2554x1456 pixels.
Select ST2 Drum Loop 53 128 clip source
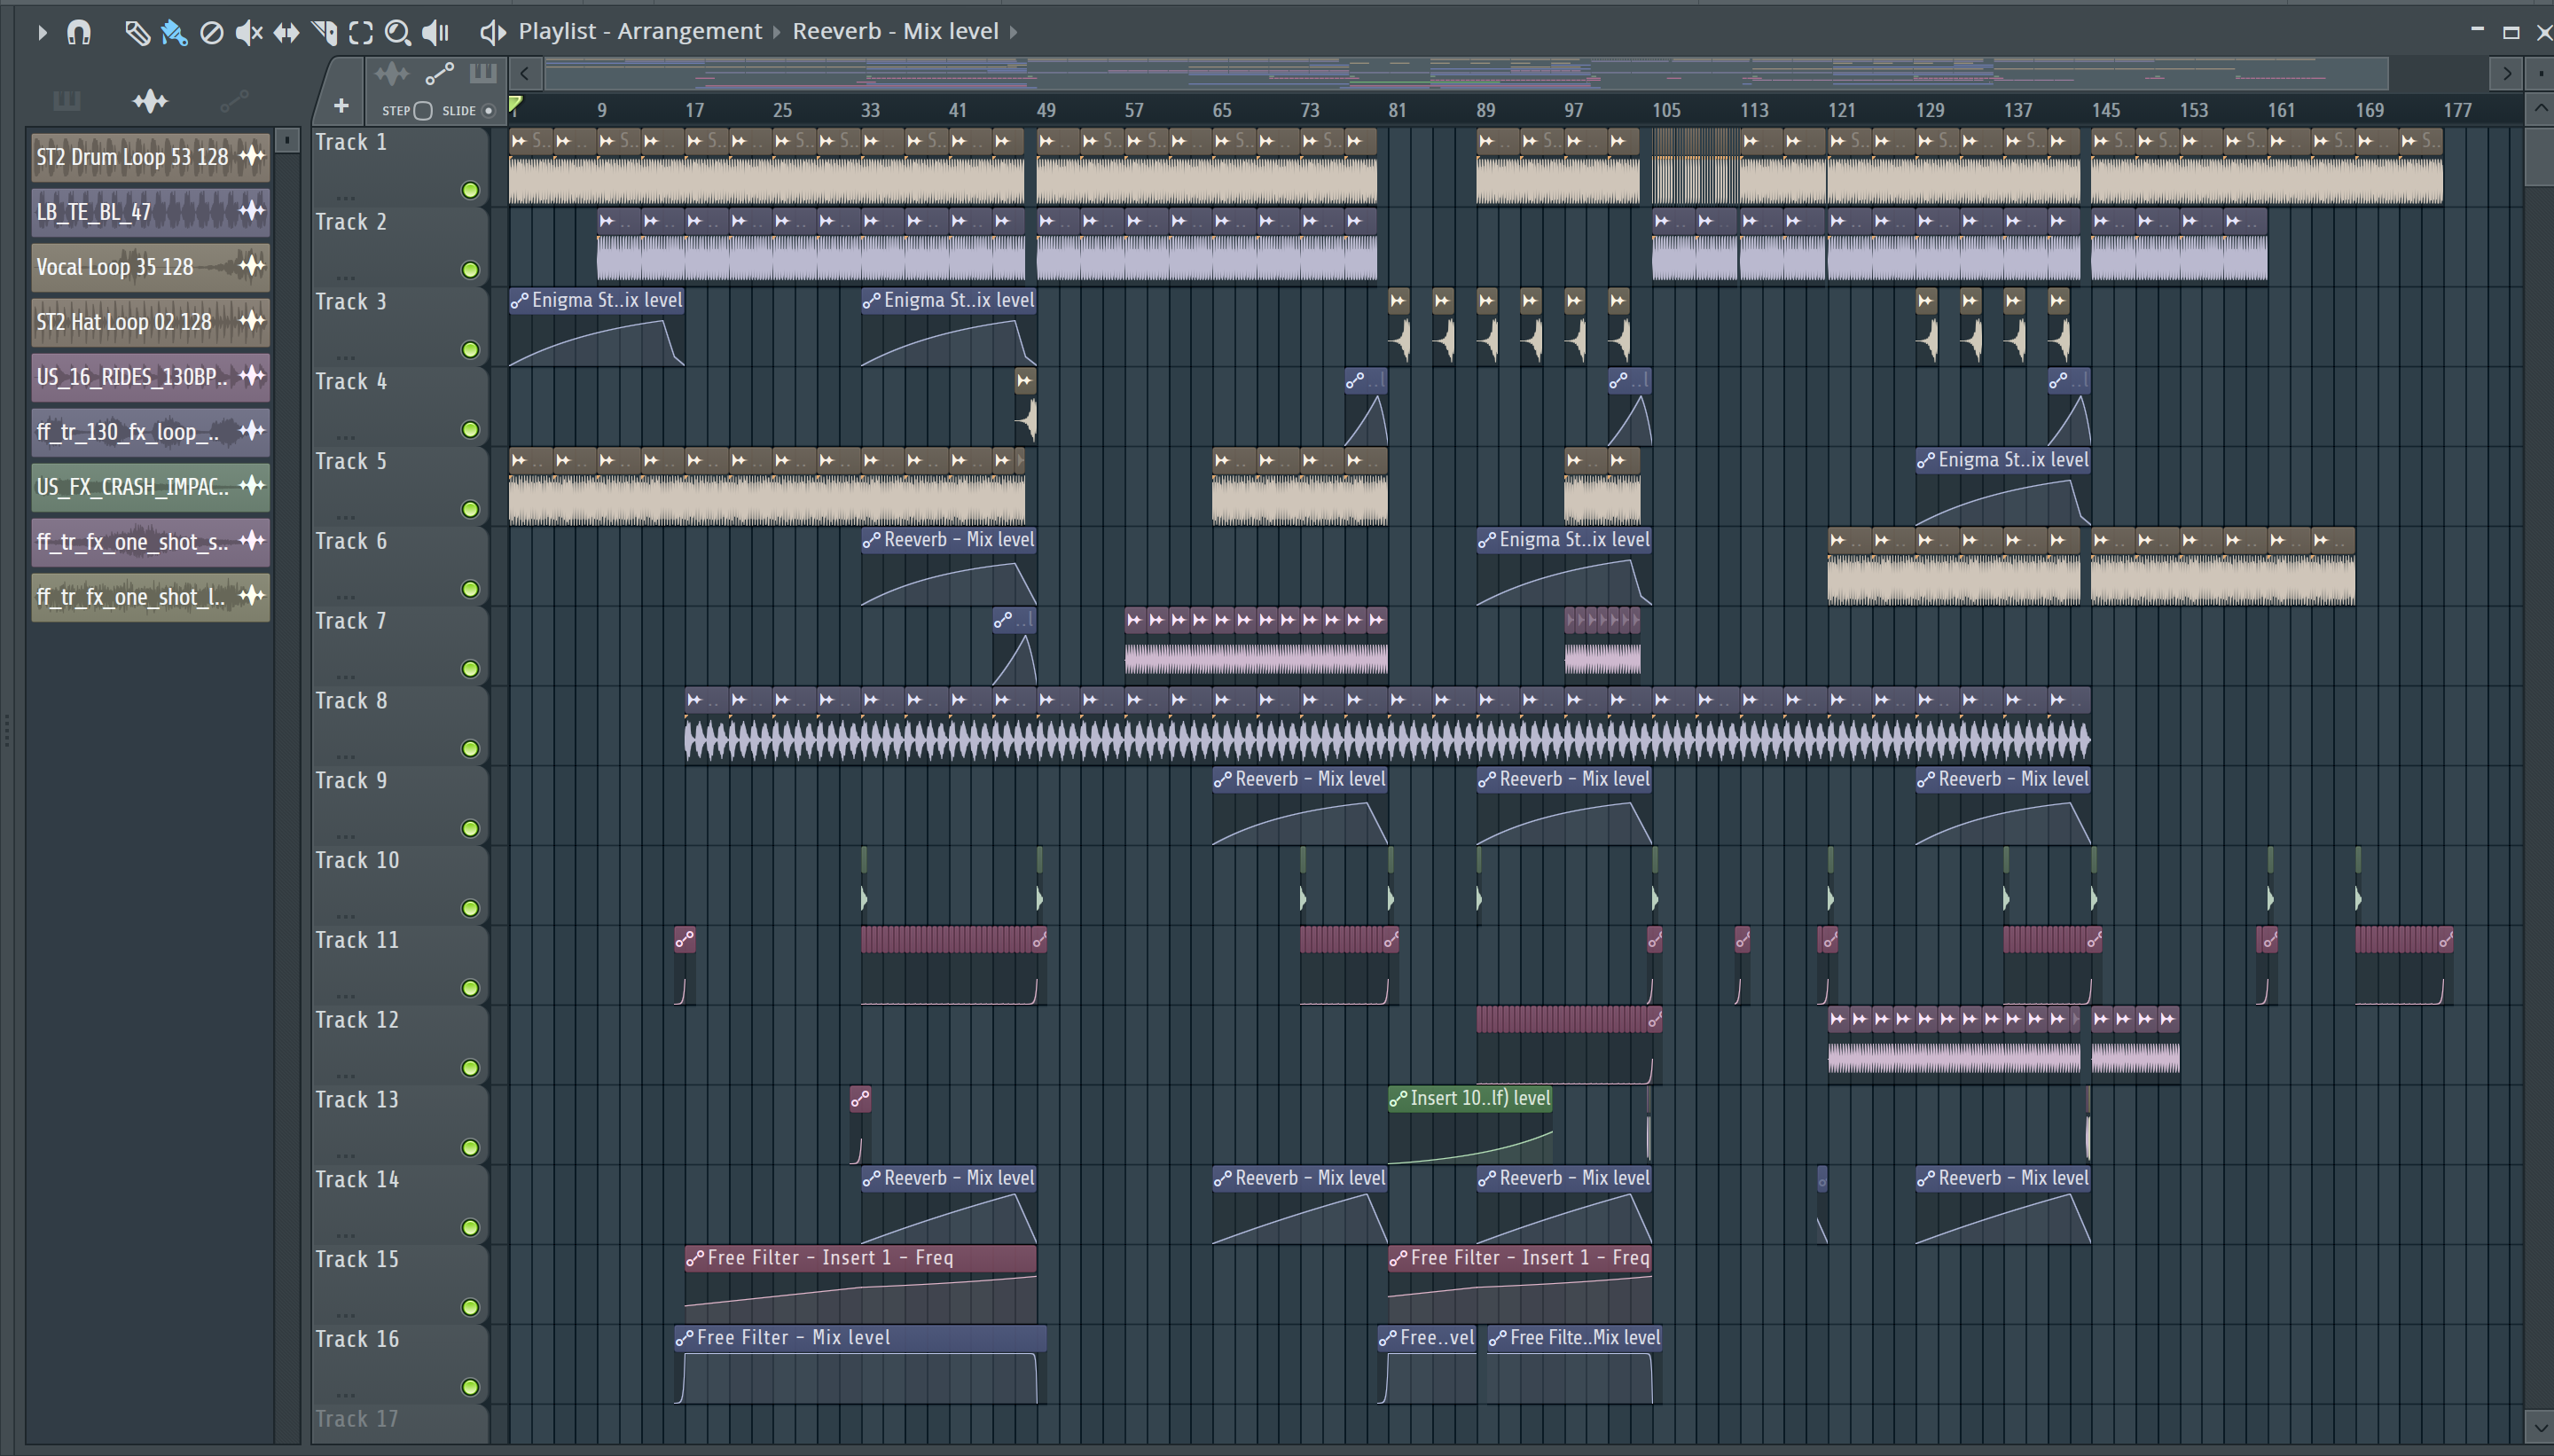click(x=150, y=156)
